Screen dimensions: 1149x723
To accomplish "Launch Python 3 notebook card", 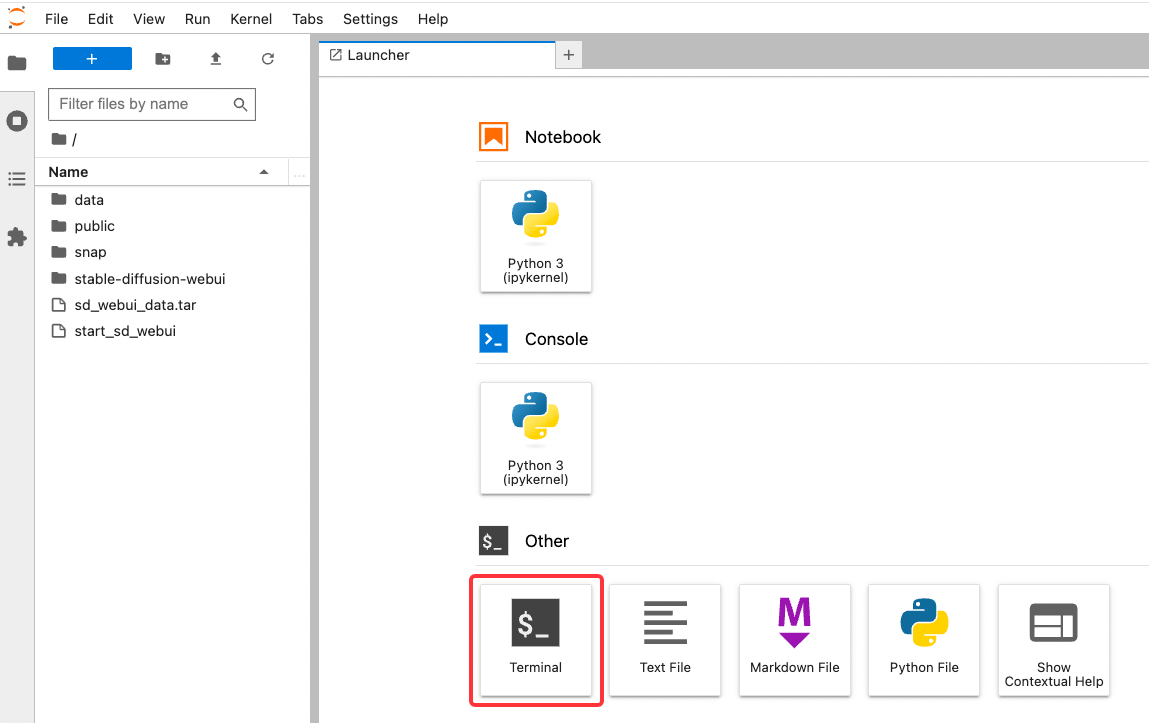I will point(536,237).
